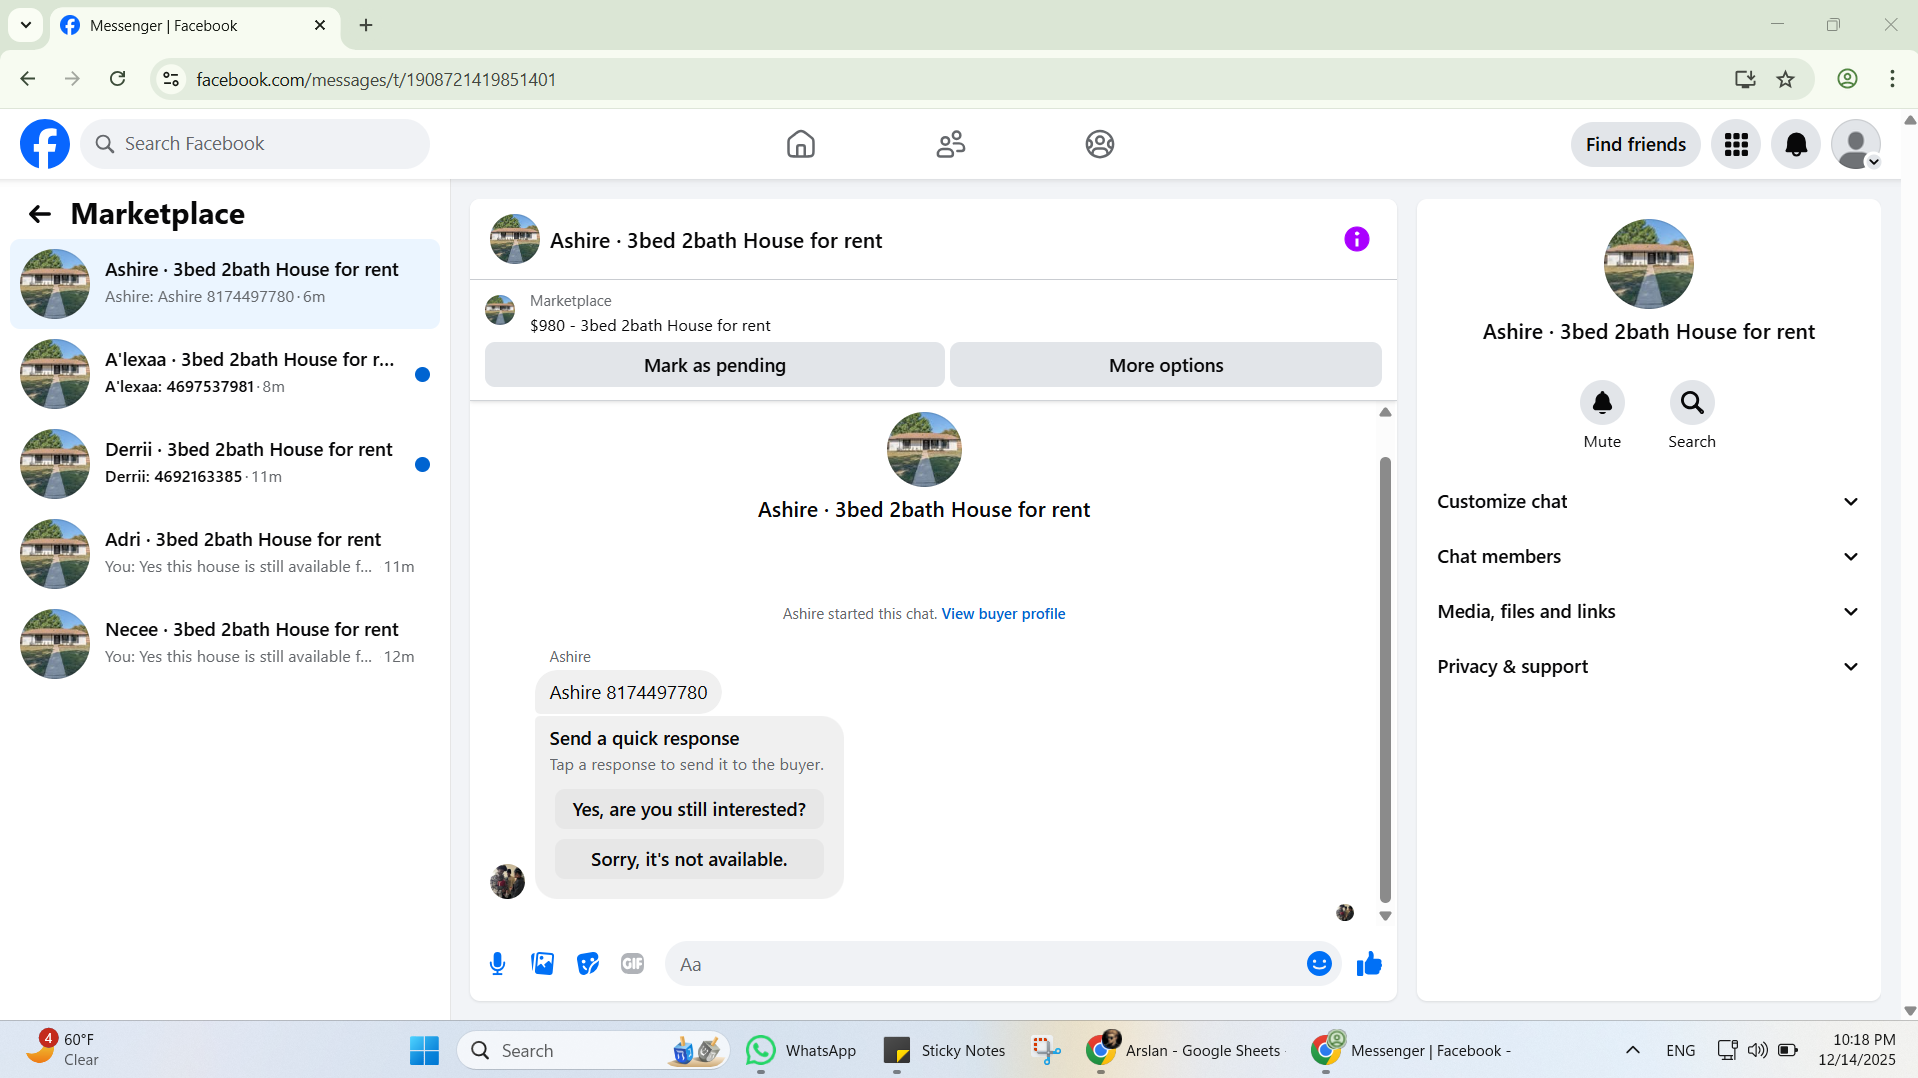Screen dimensions: 1918x1078
Task: Click Mark as pending button
Action: point(714,365)
